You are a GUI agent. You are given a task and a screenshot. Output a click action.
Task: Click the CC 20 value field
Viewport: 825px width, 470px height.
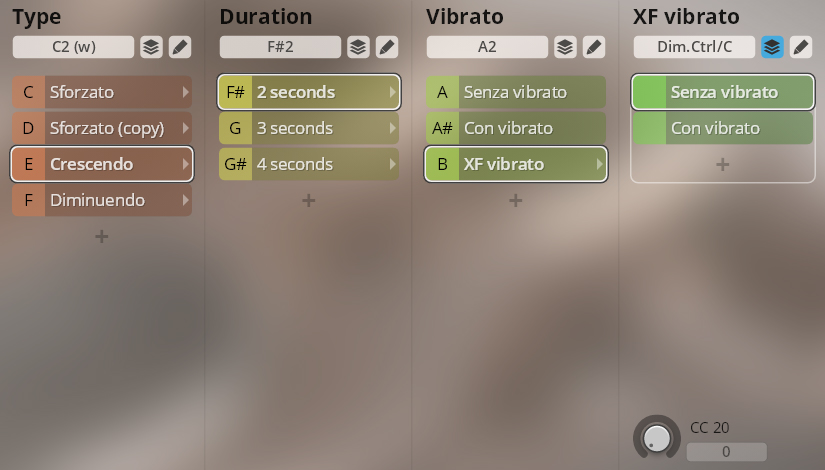726,452
